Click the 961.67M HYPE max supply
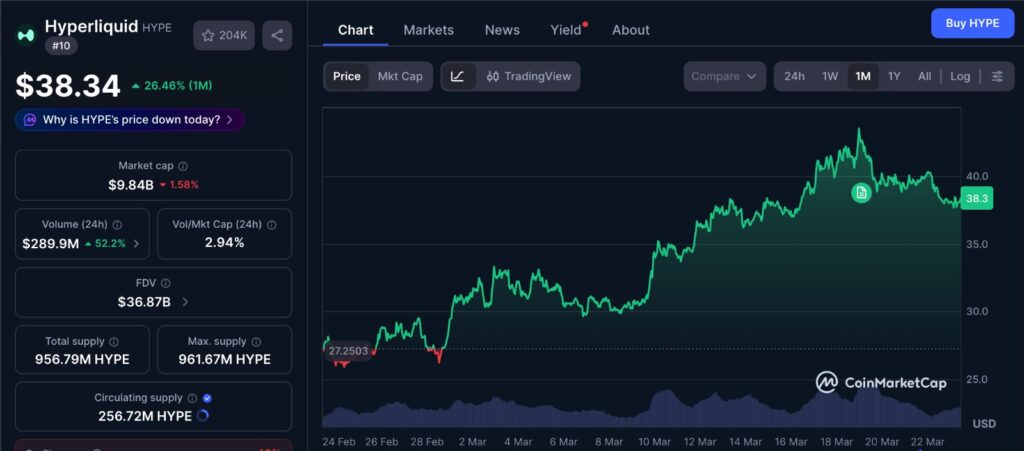The image size is (1024, 451). click(225, 360)
